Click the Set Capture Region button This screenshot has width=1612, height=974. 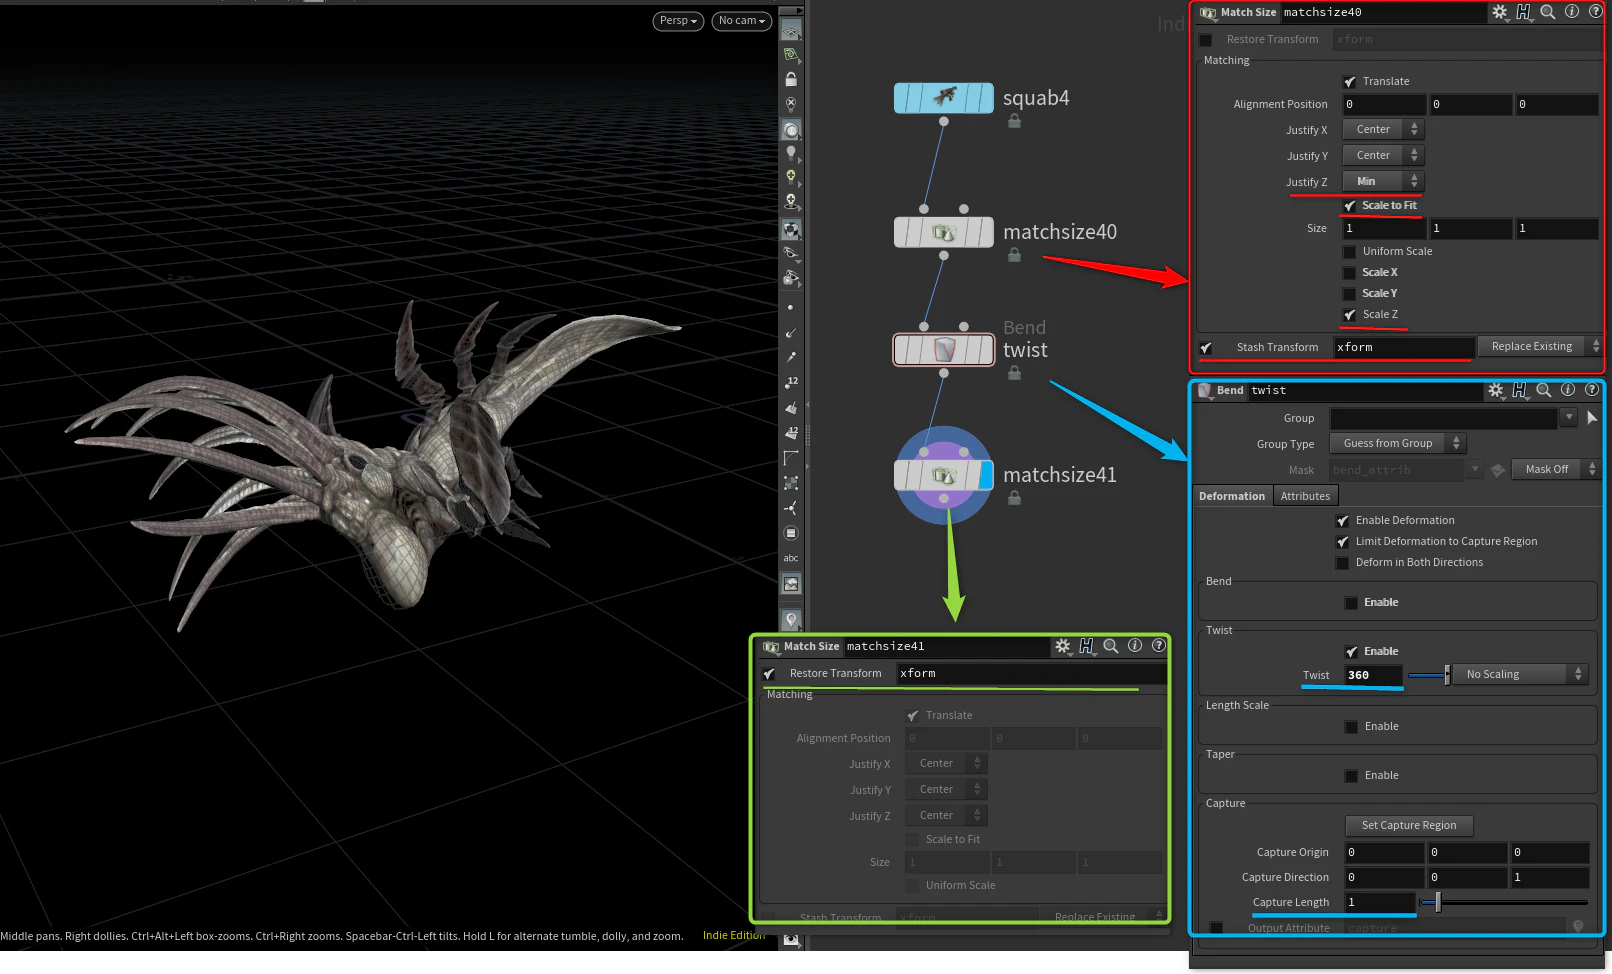(x=1409, y=825)
